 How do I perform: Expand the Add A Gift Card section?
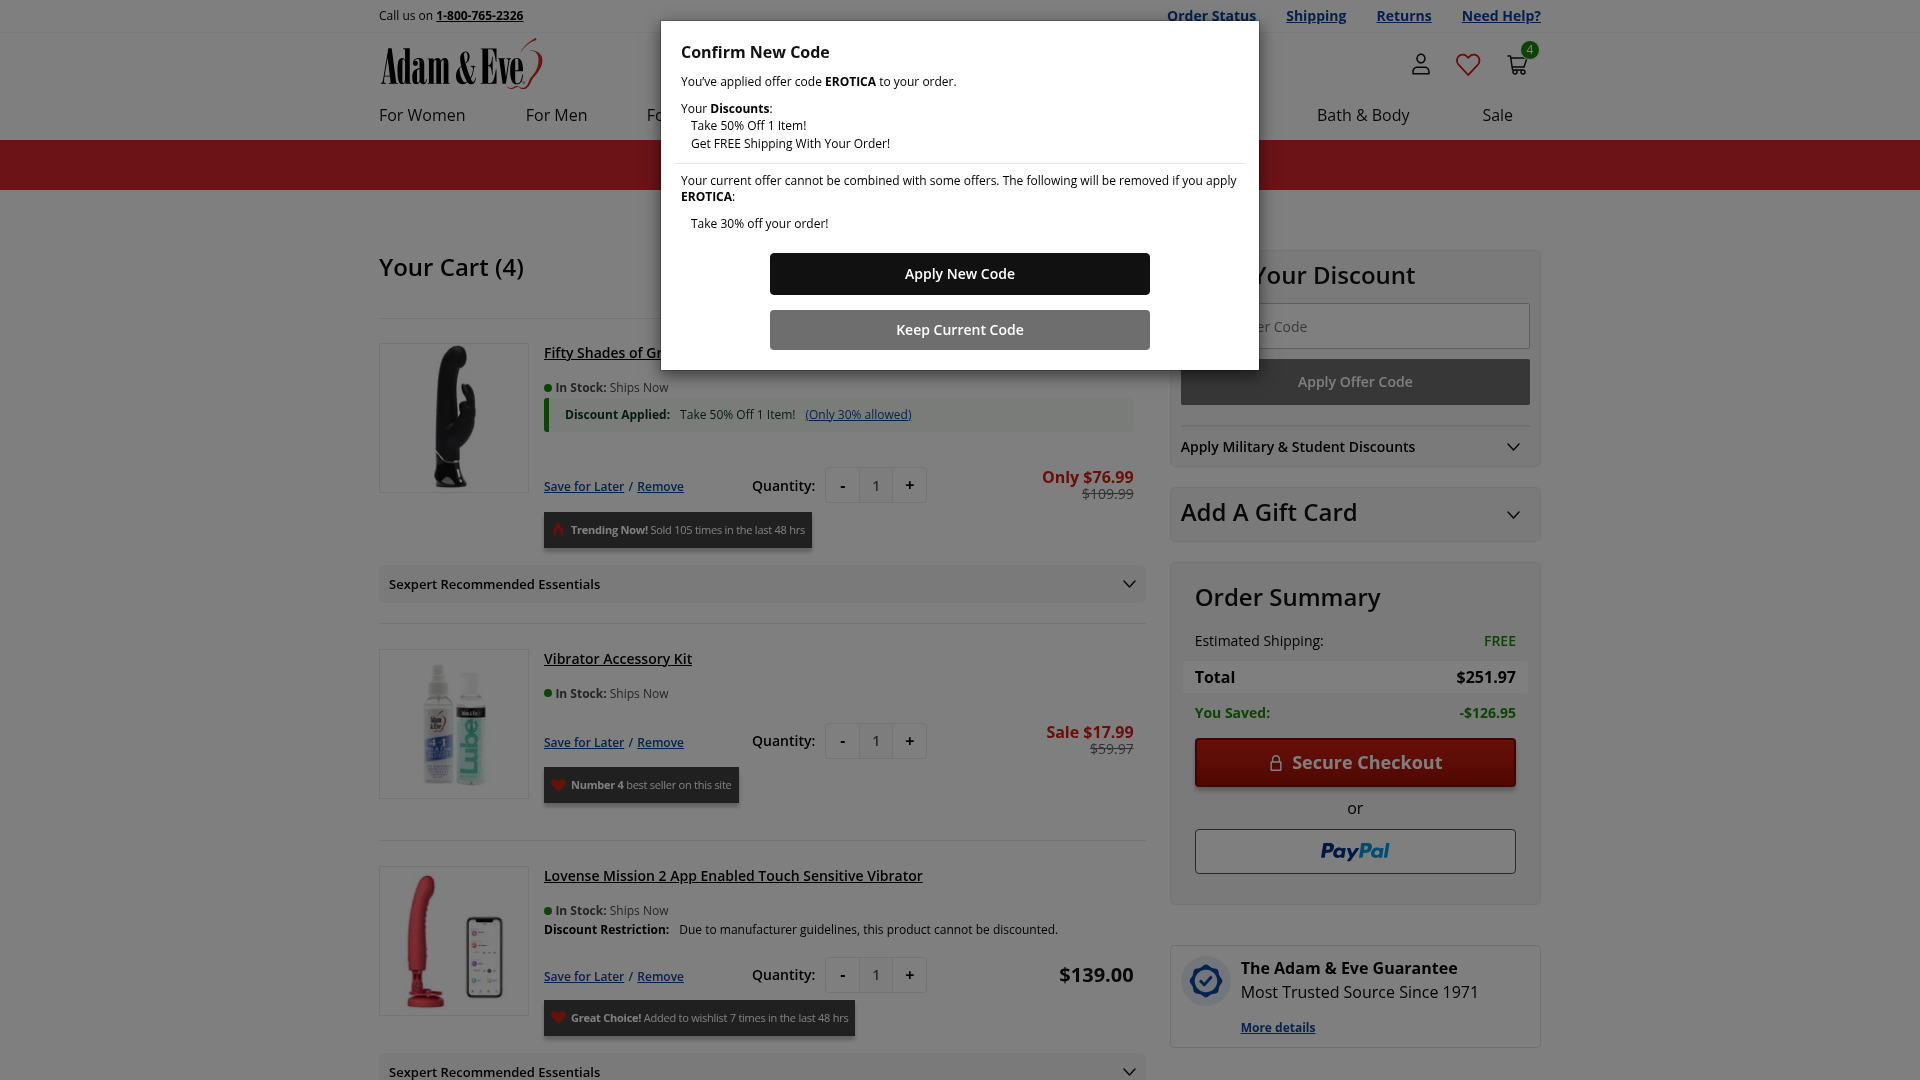(x=1355, y=514)
